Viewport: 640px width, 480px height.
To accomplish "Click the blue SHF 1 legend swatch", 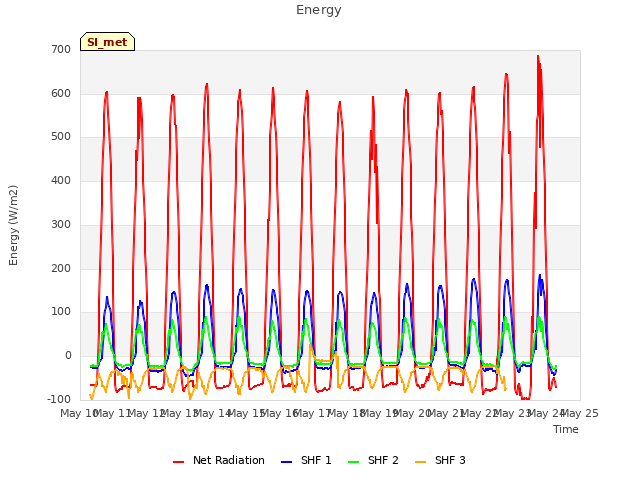I will 287,462.
